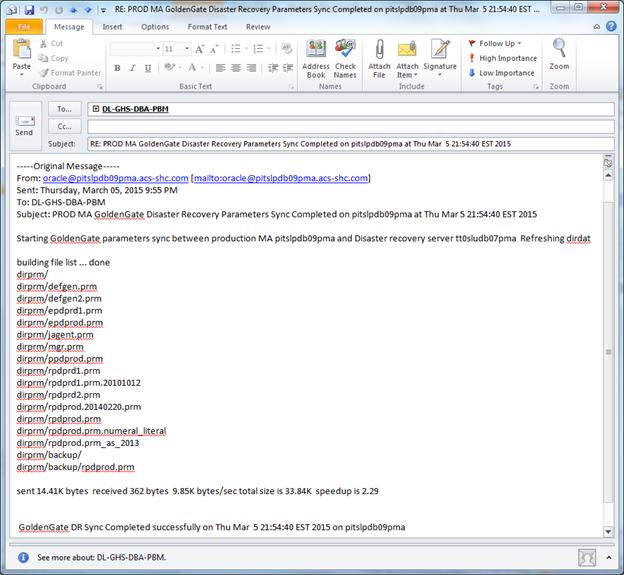
Task: Open the Format Text tab
Action: 207,27
